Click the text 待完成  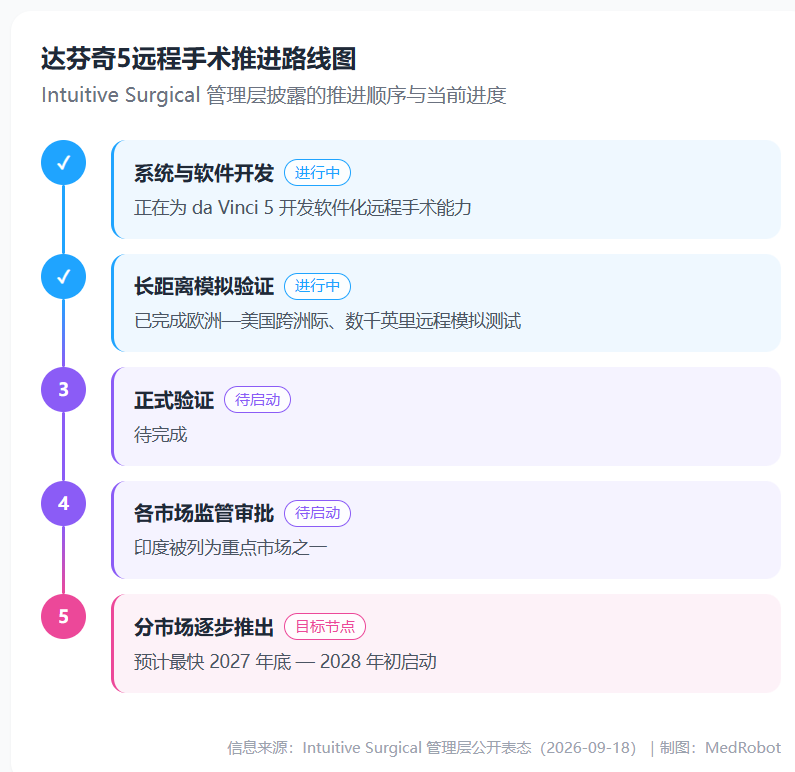coord(161,435)
